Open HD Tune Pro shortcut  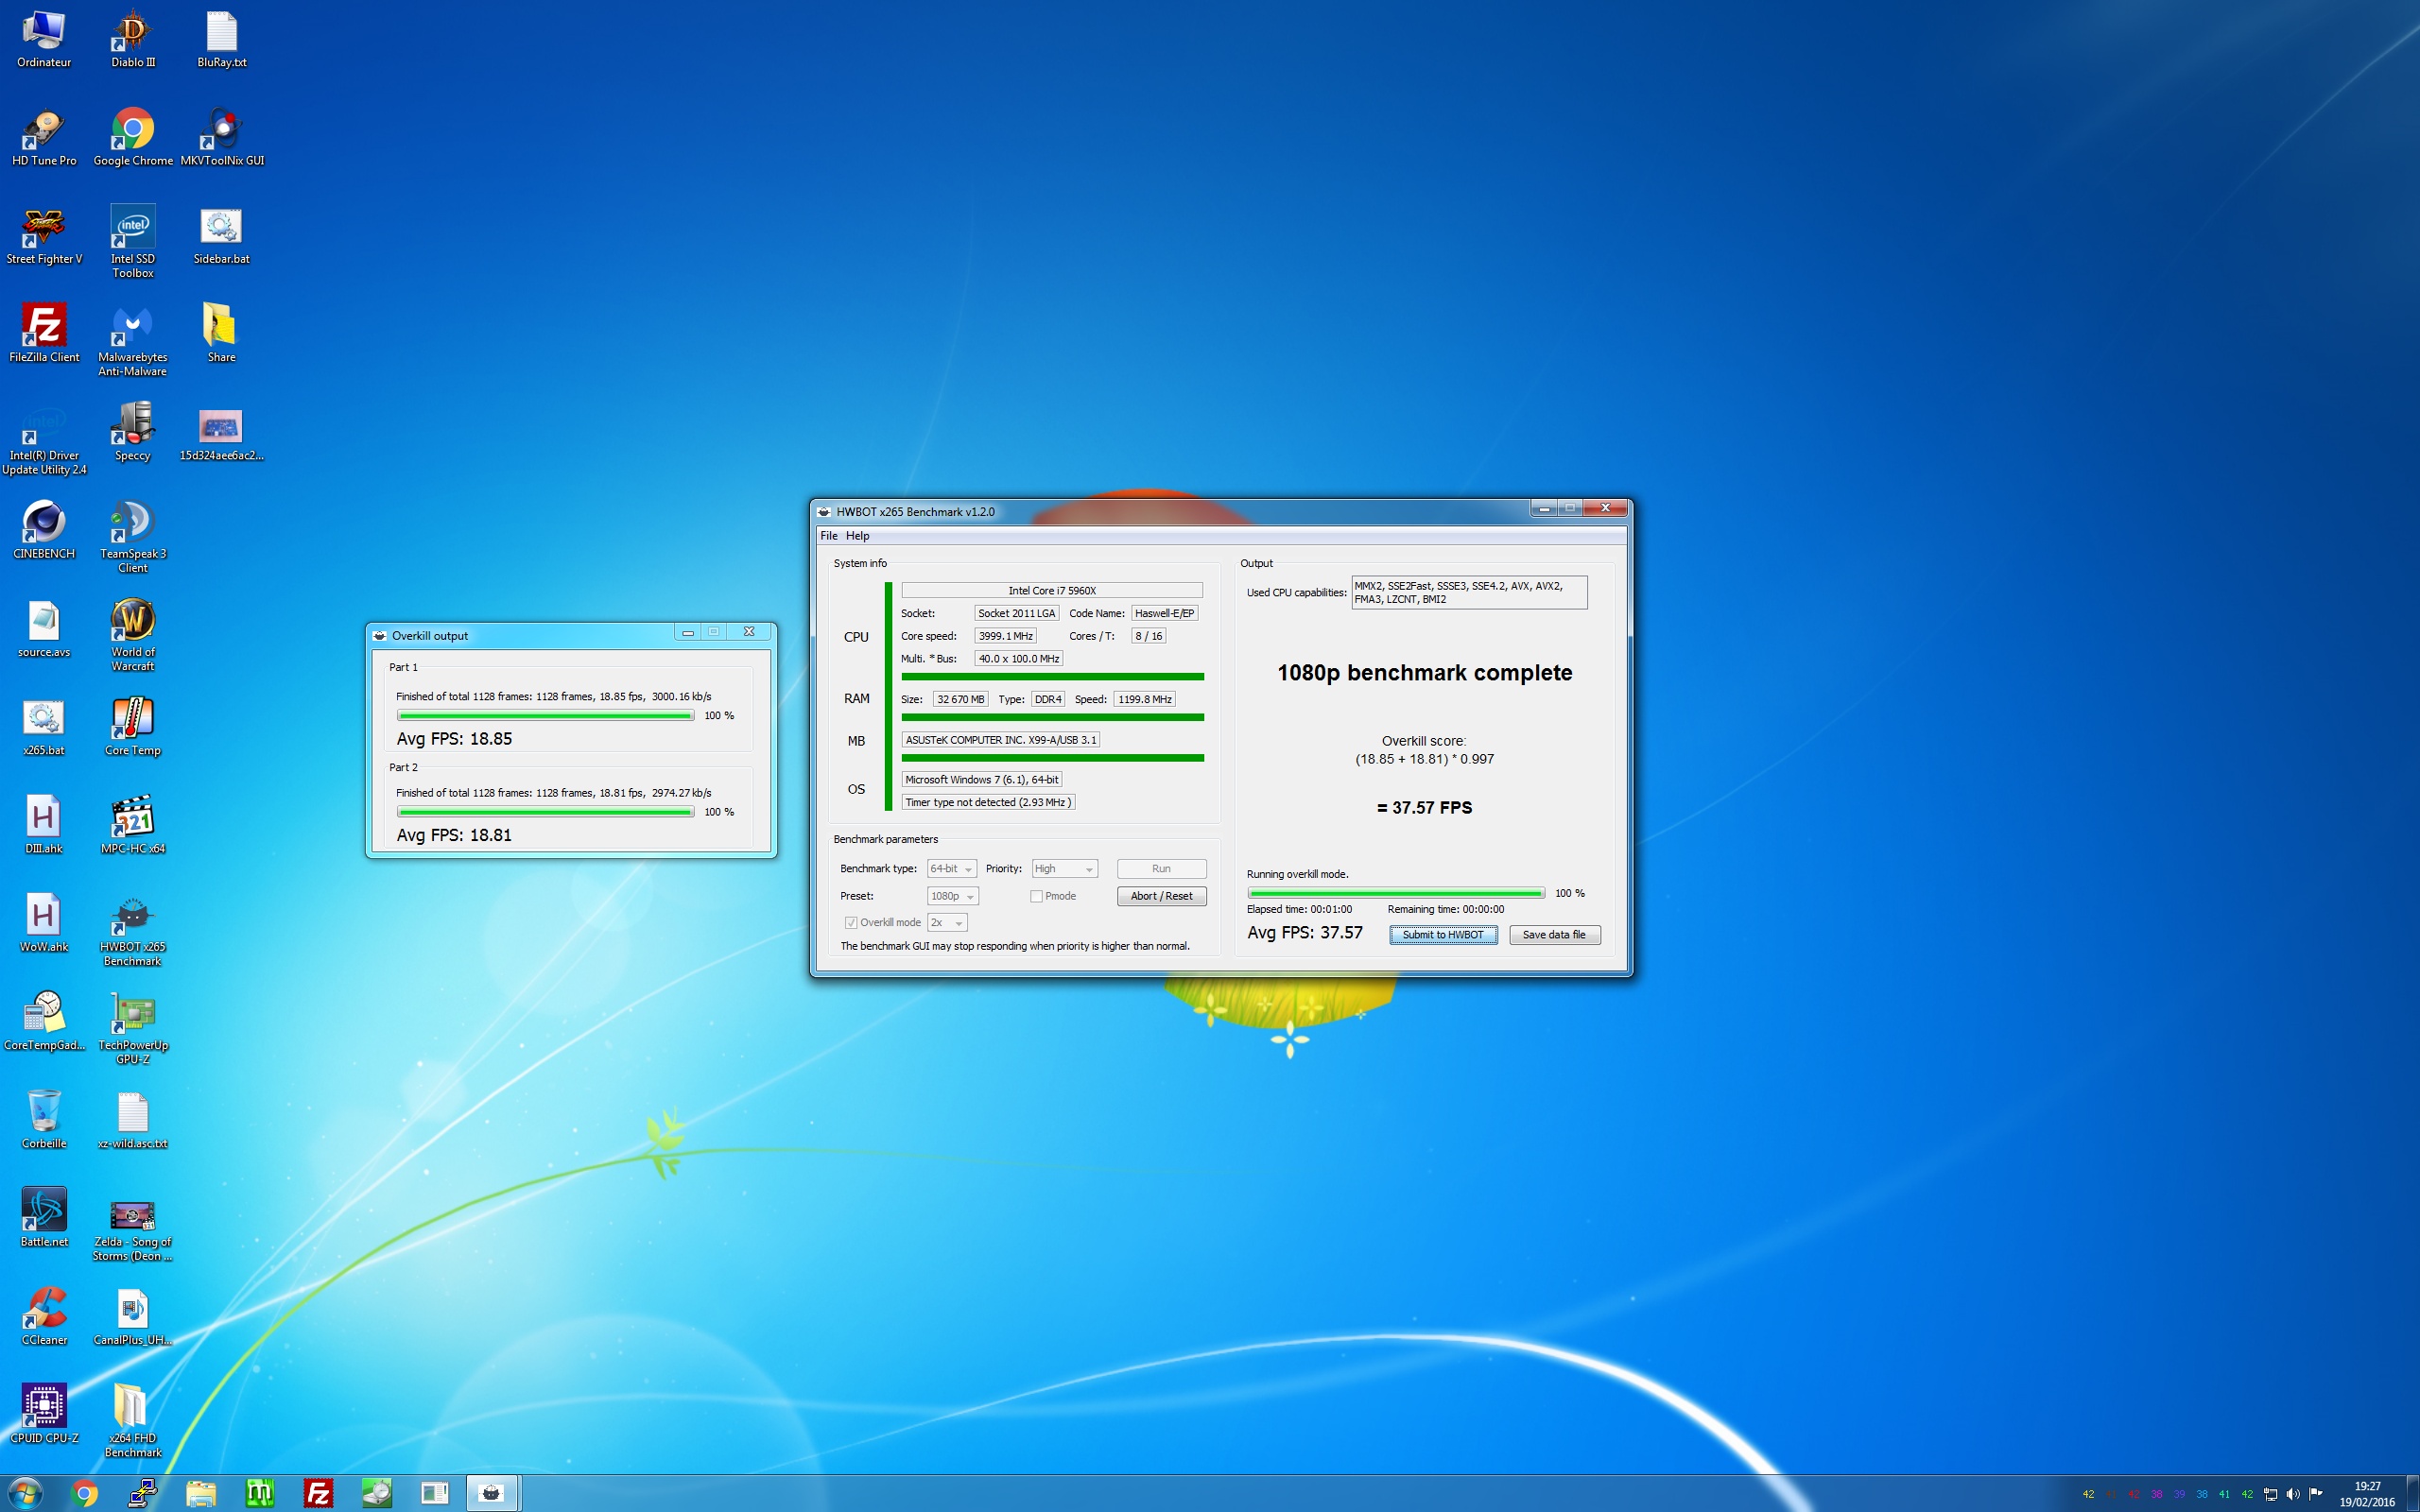coord(44,138)
